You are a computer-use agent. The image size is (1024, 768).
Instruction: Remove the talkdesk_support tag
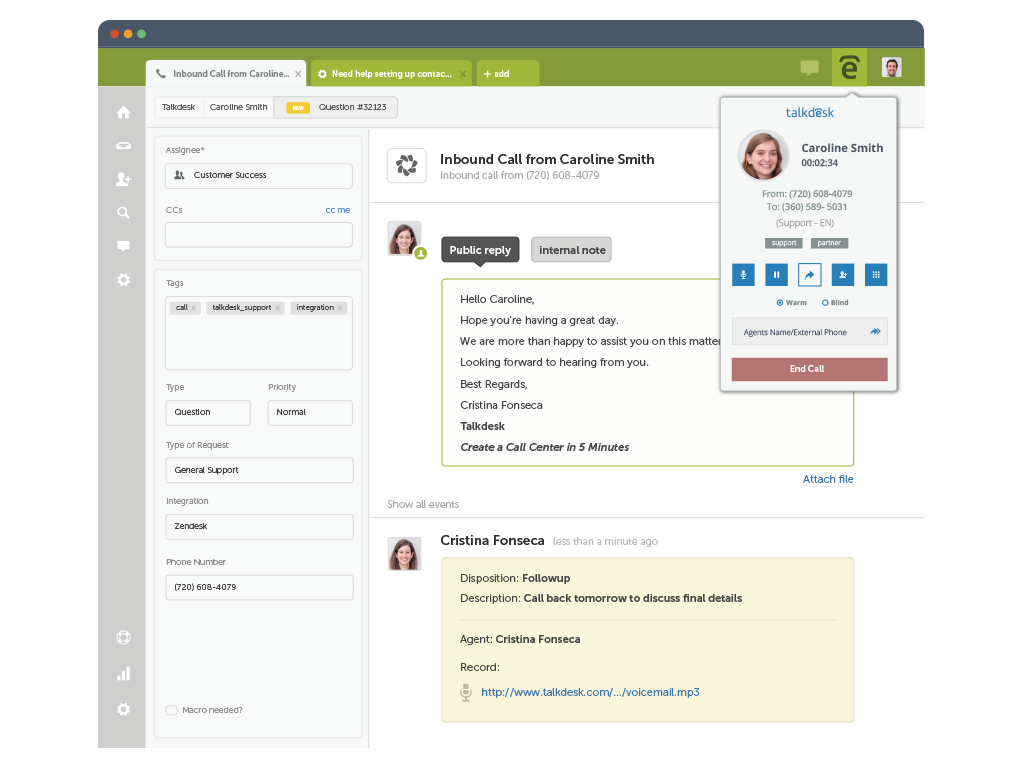click(x=278, y=308)
